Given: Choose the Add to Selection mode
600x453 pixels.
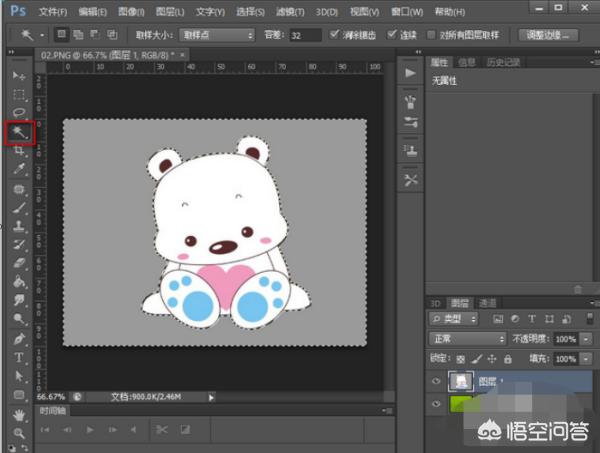Looking at the screenshot, I should [78, 35].
